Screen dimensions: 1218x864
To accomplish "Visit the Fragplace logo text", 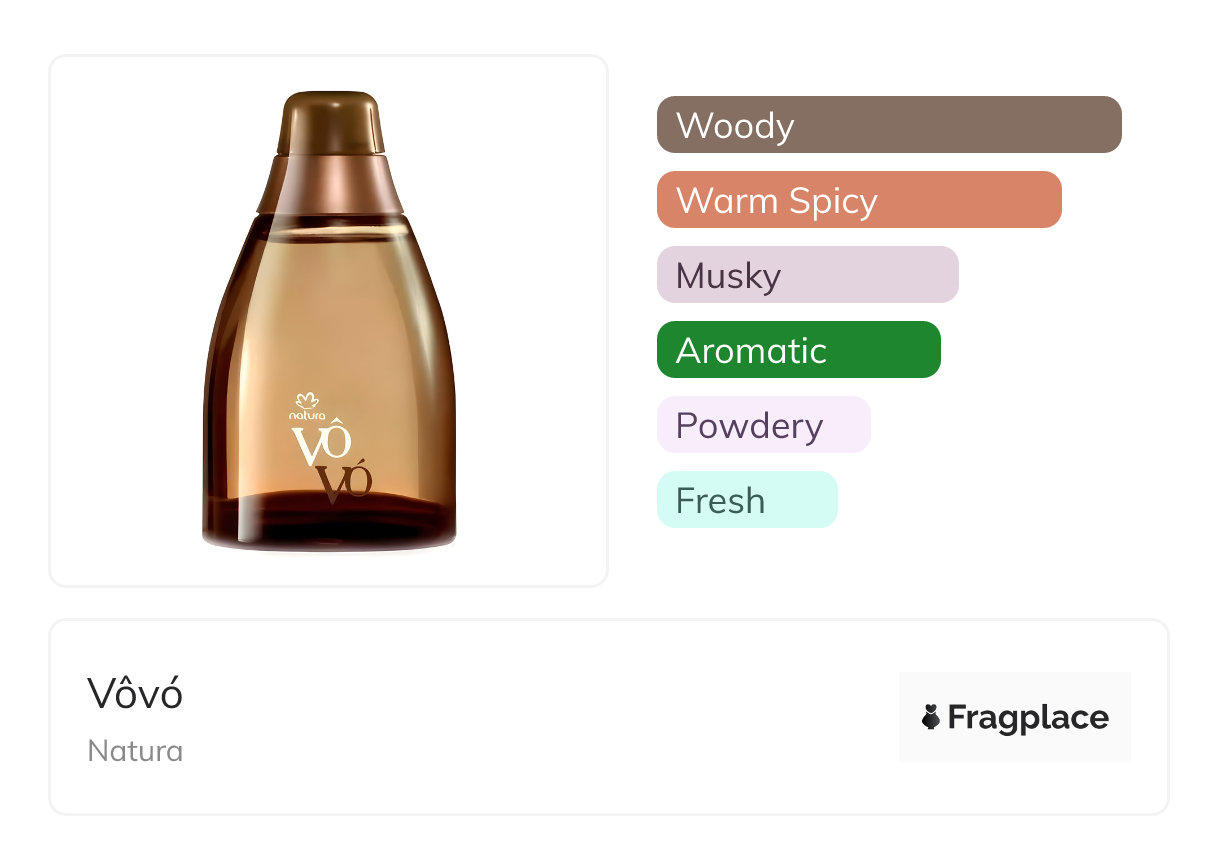I will 1027,718.
